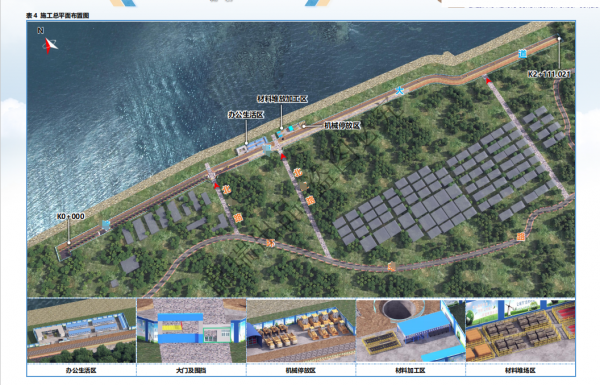The width and height of the screenshot is (600, 385).
Task: Click the 材料堆场区 caption under the thumbnail
Action: tap(520, 370)
